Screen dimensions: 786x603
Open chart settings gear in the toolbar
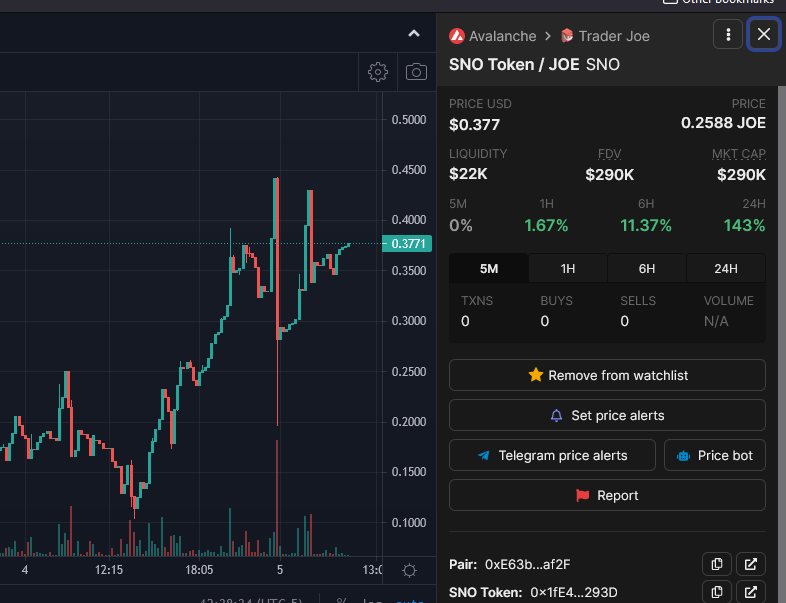coord(377,72)
